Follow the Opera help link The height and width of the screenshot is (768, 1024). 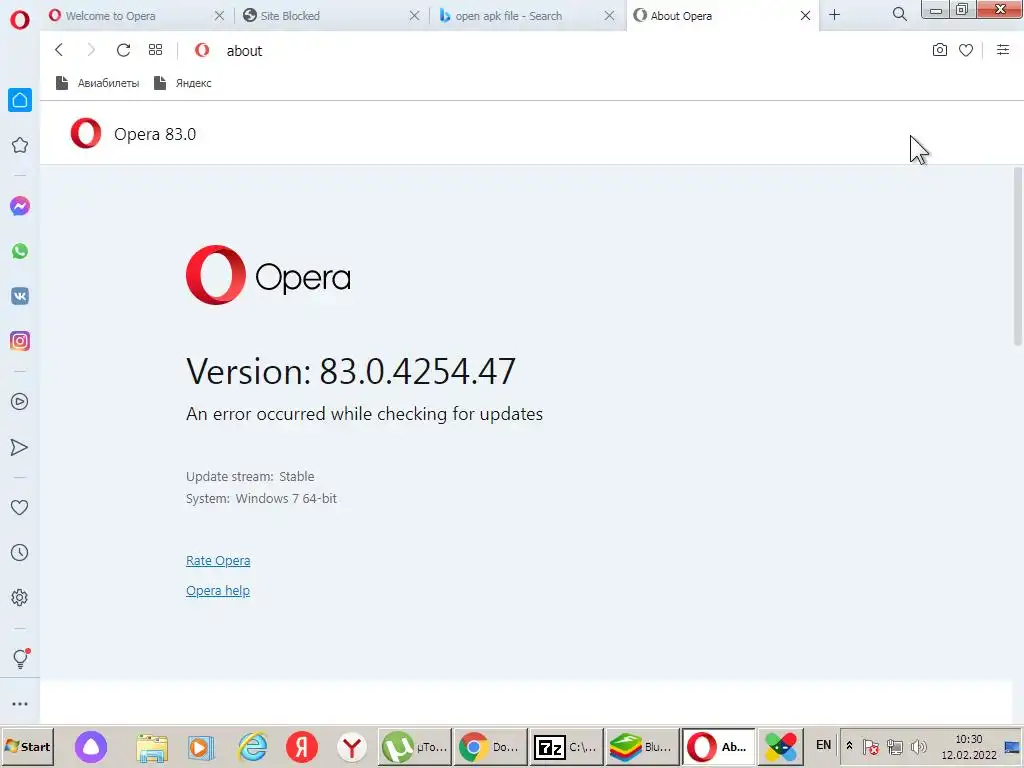click(218, 590)
